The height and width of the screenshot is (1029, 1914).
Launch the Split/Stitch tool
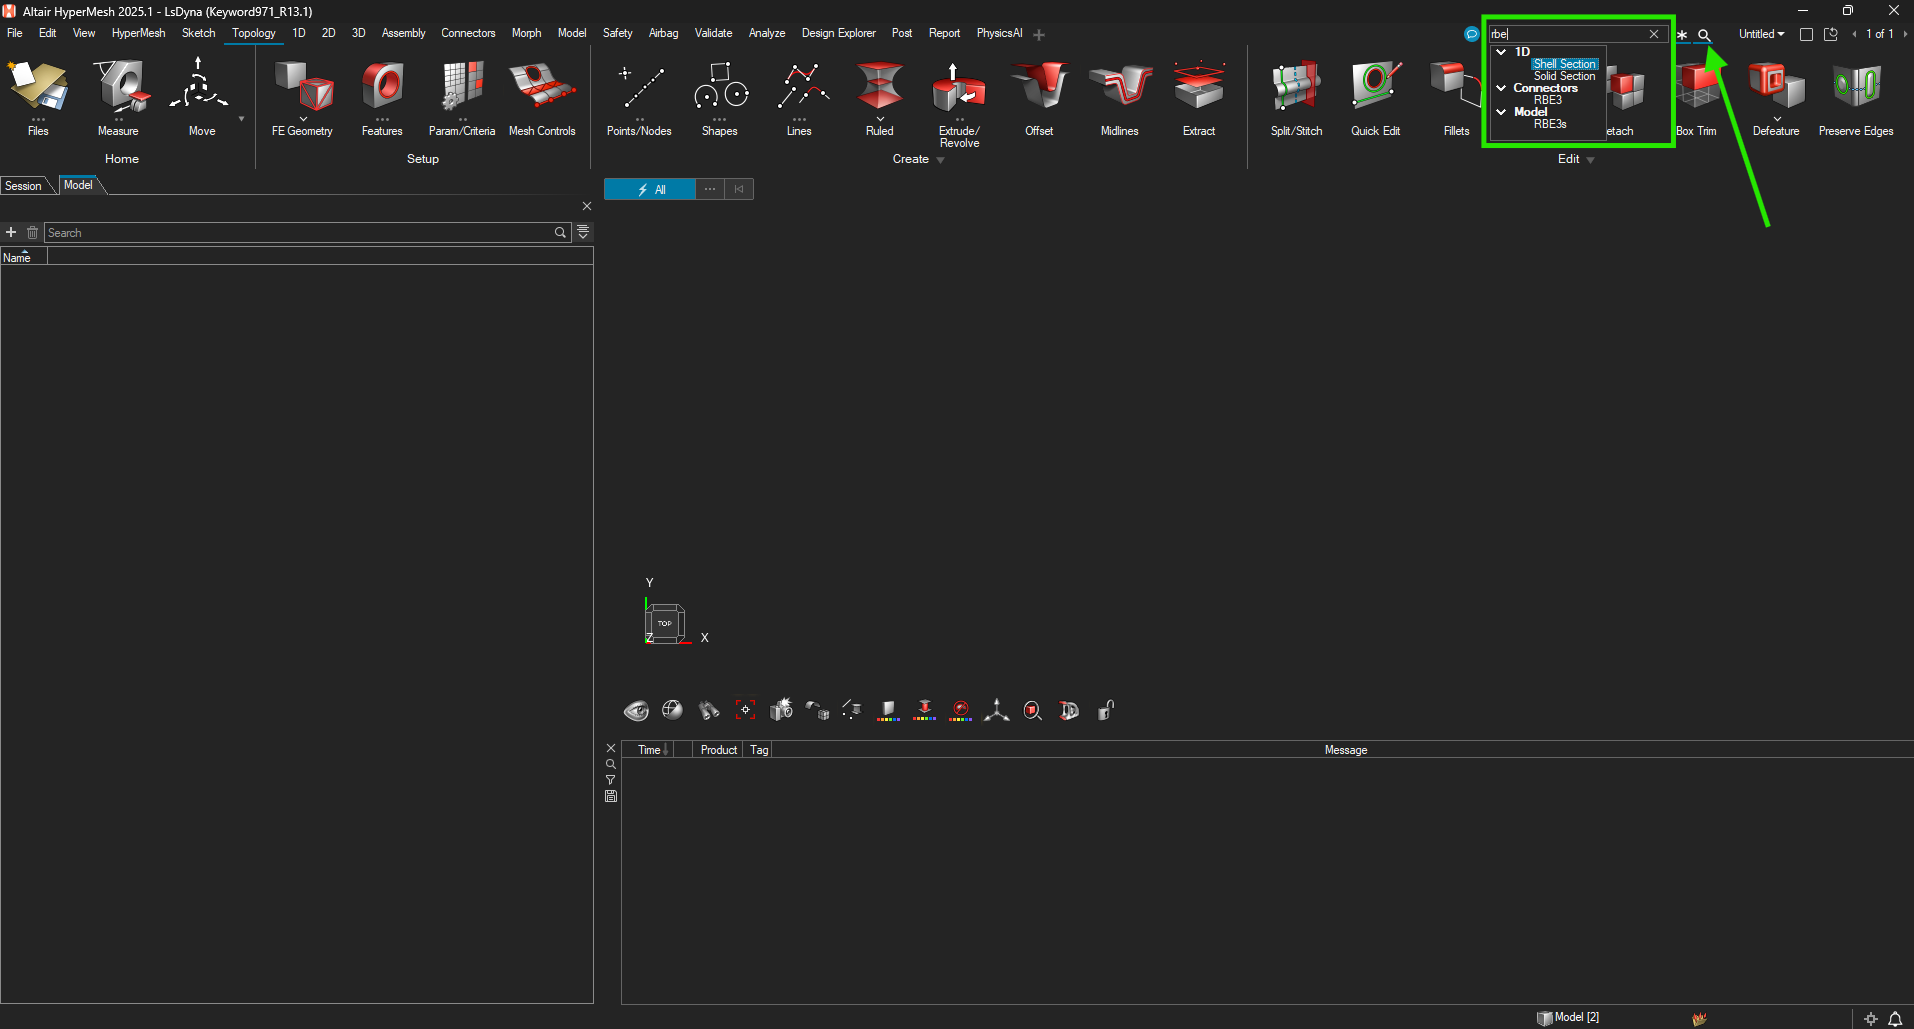[1296, 97]
